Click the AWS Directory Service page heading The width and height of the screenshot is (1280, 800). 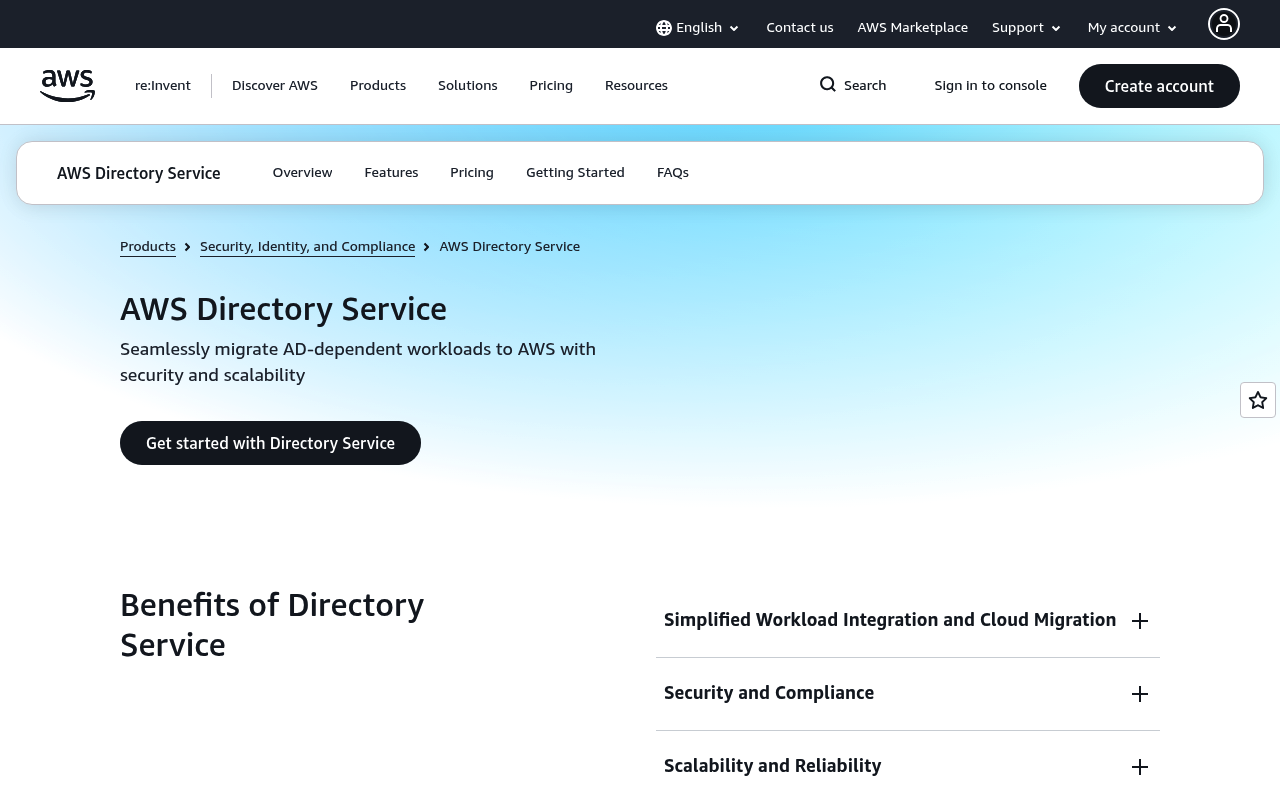(283, 309)
